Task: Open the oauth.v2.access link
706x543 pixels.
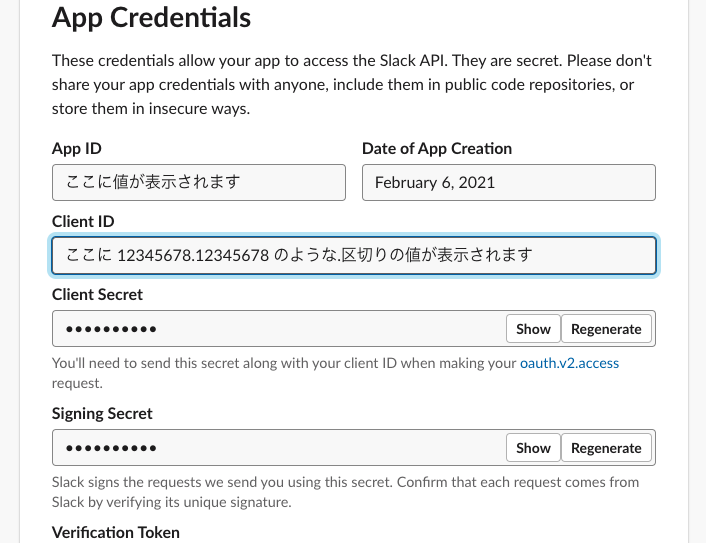Action: [569, 363]
